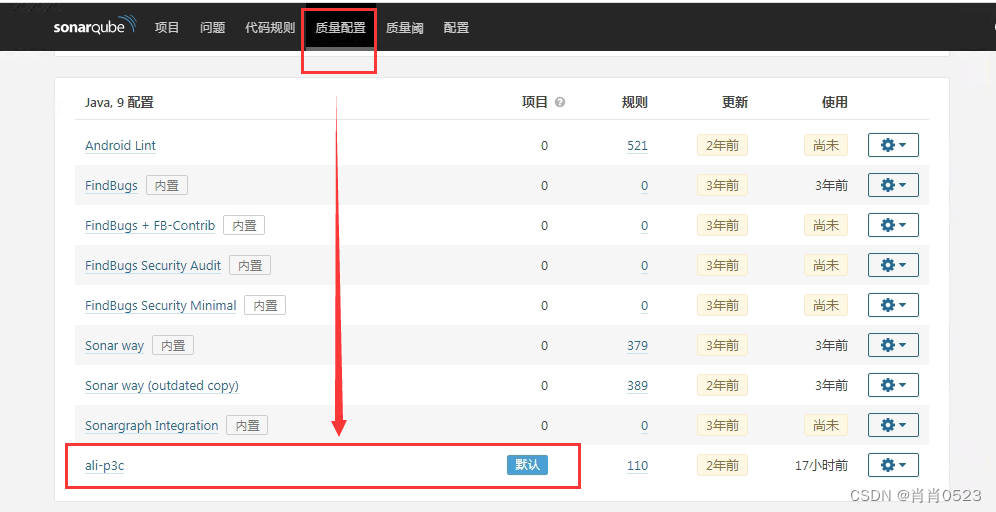Open FindBugs + FB-Contrib profile
The image size is (996, 512).
pos(150,226)
